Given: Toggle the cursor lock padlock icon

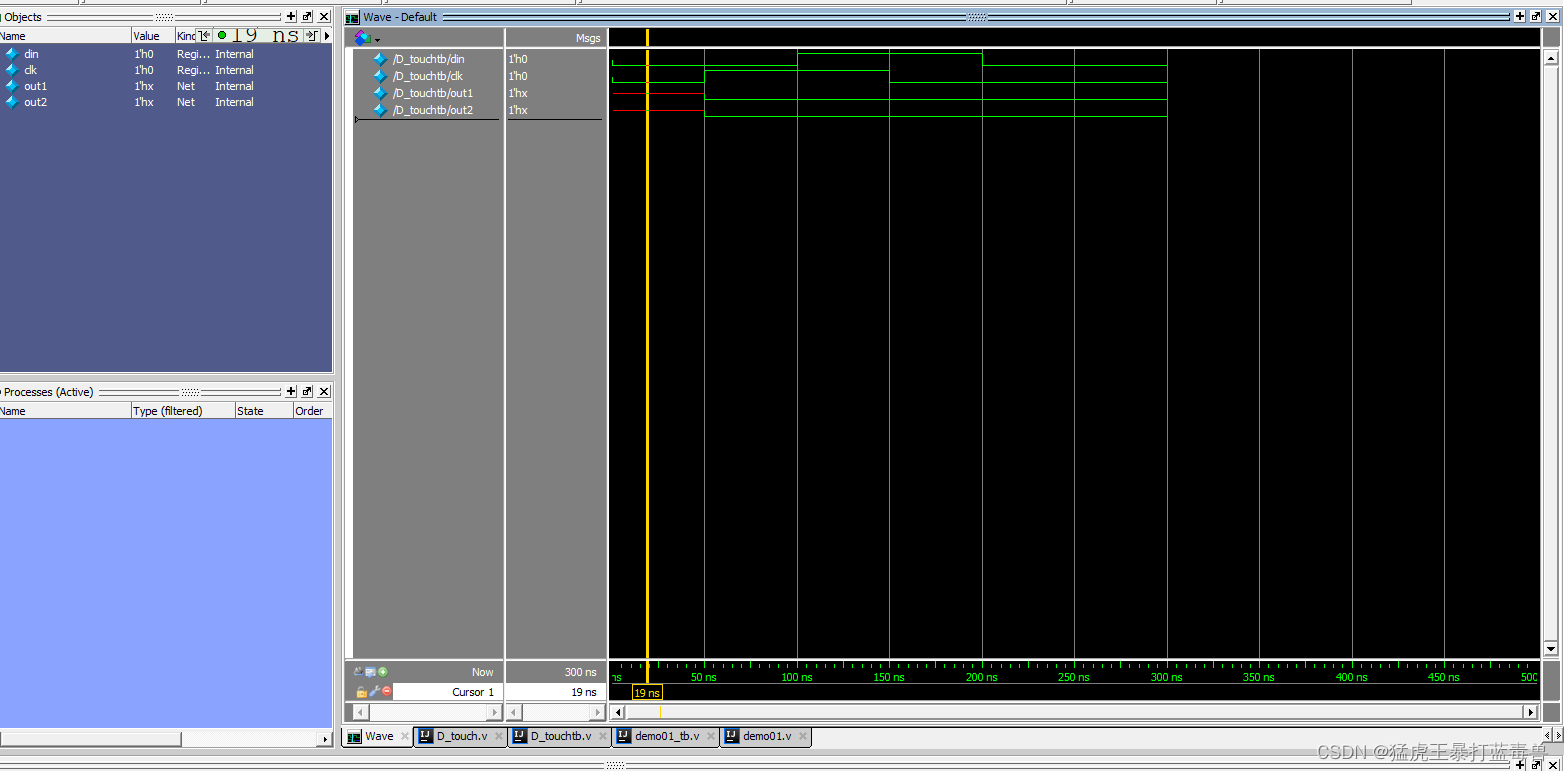Looking at the screenshot, I should point(361,692).
